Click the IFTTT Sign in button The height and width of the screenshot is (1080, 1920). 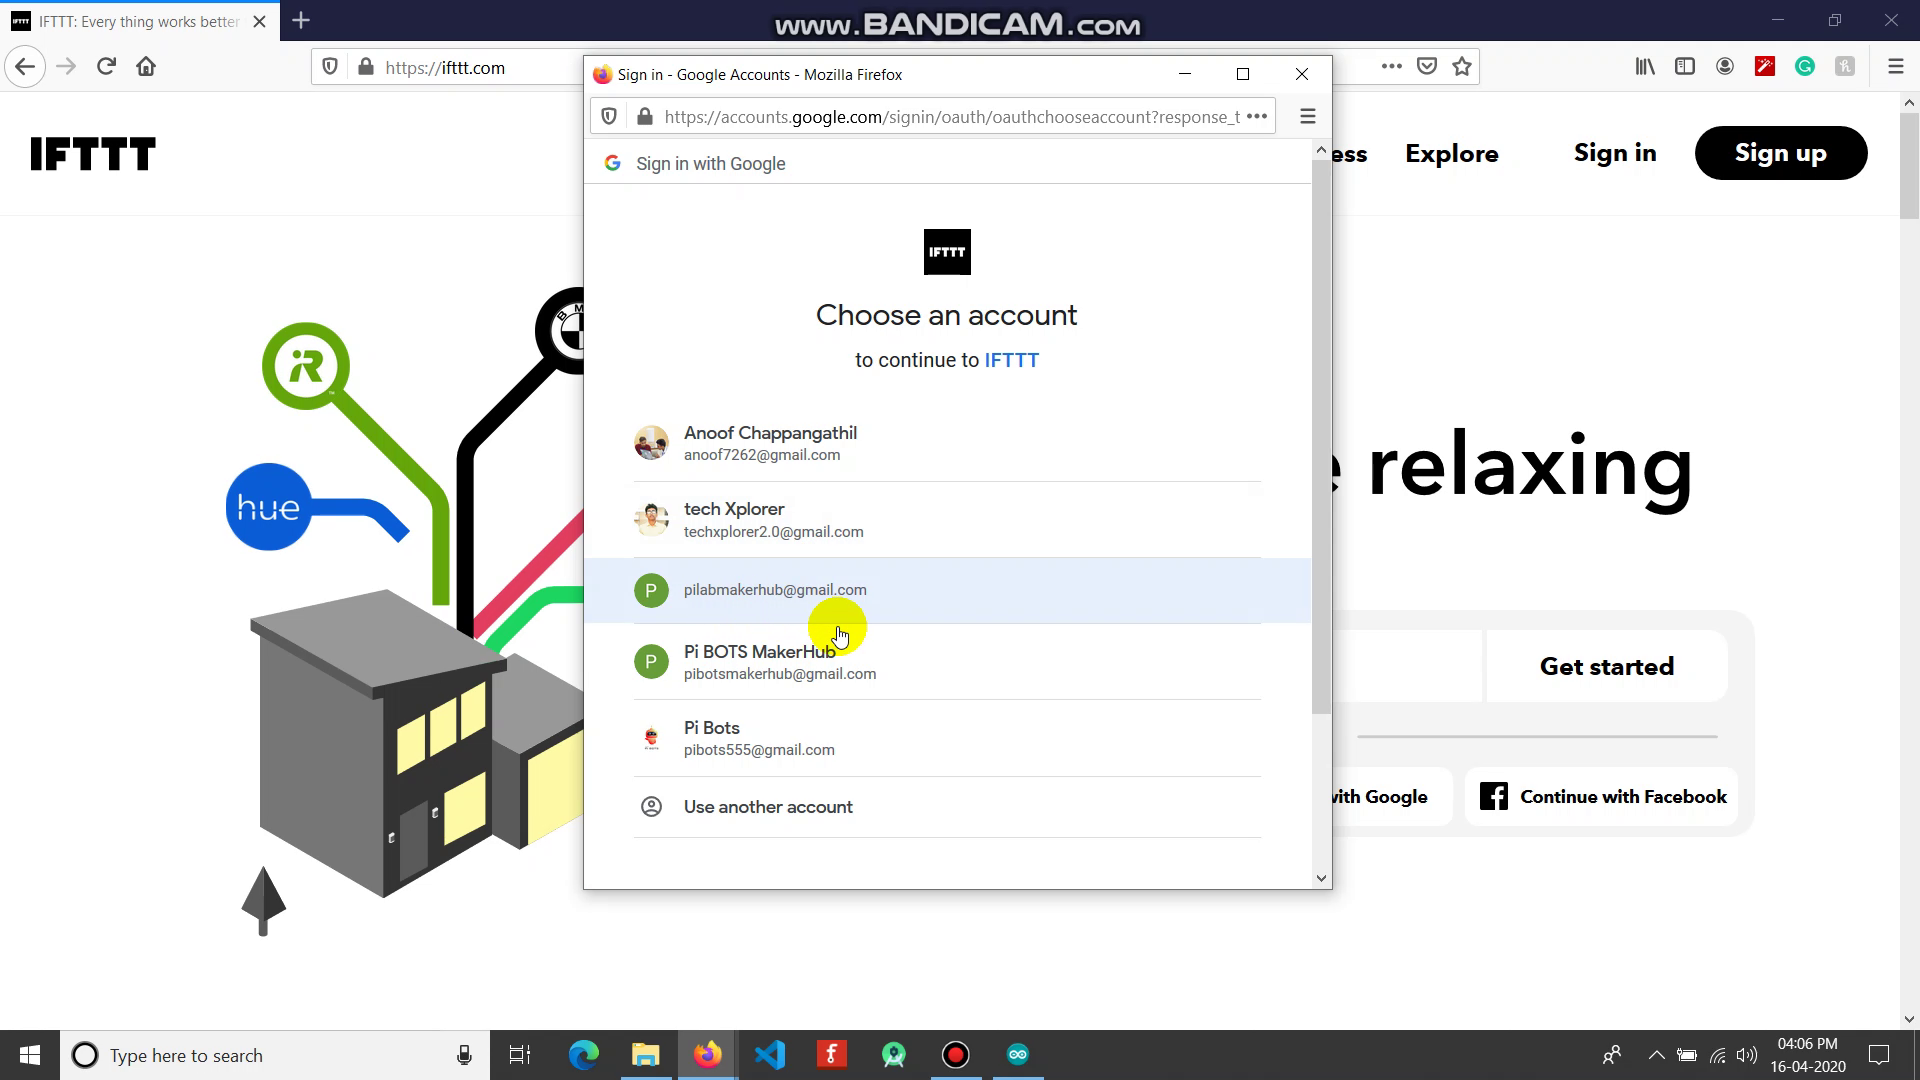(x=1615, y=152)
